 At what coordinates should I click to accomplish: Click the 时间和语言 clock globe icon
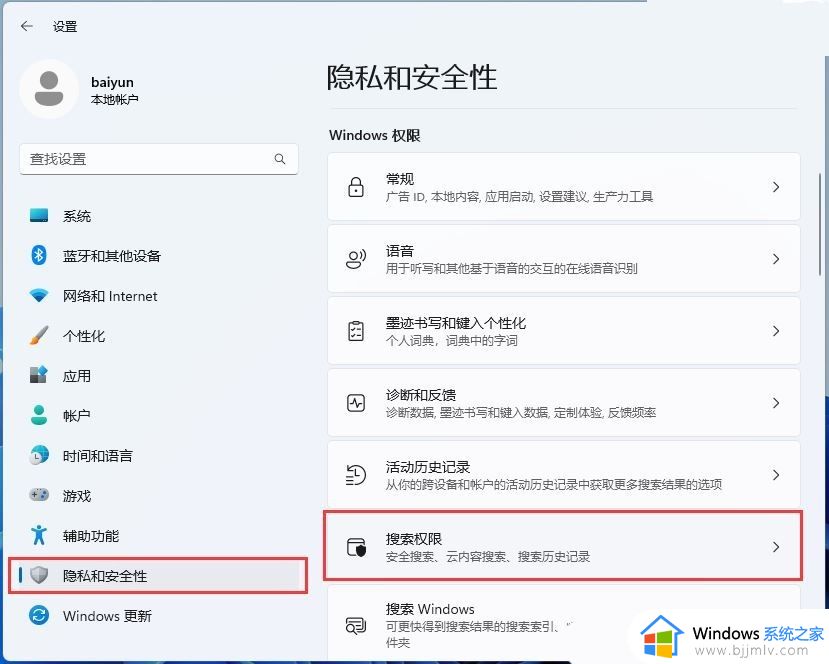click(x=39, y=455)
